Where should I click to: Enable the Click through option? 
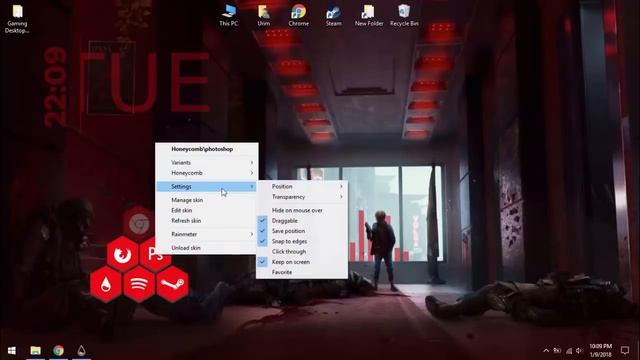click(302, 251)
